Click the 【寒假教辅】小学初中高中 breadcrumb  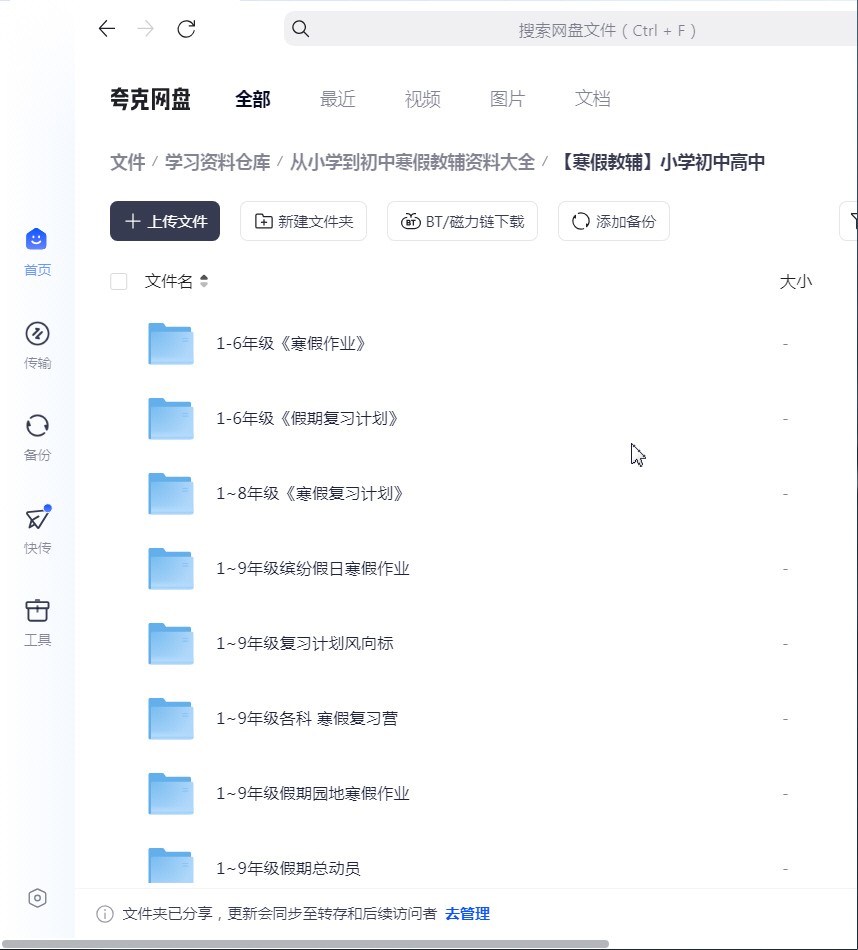tap(660, 162)
